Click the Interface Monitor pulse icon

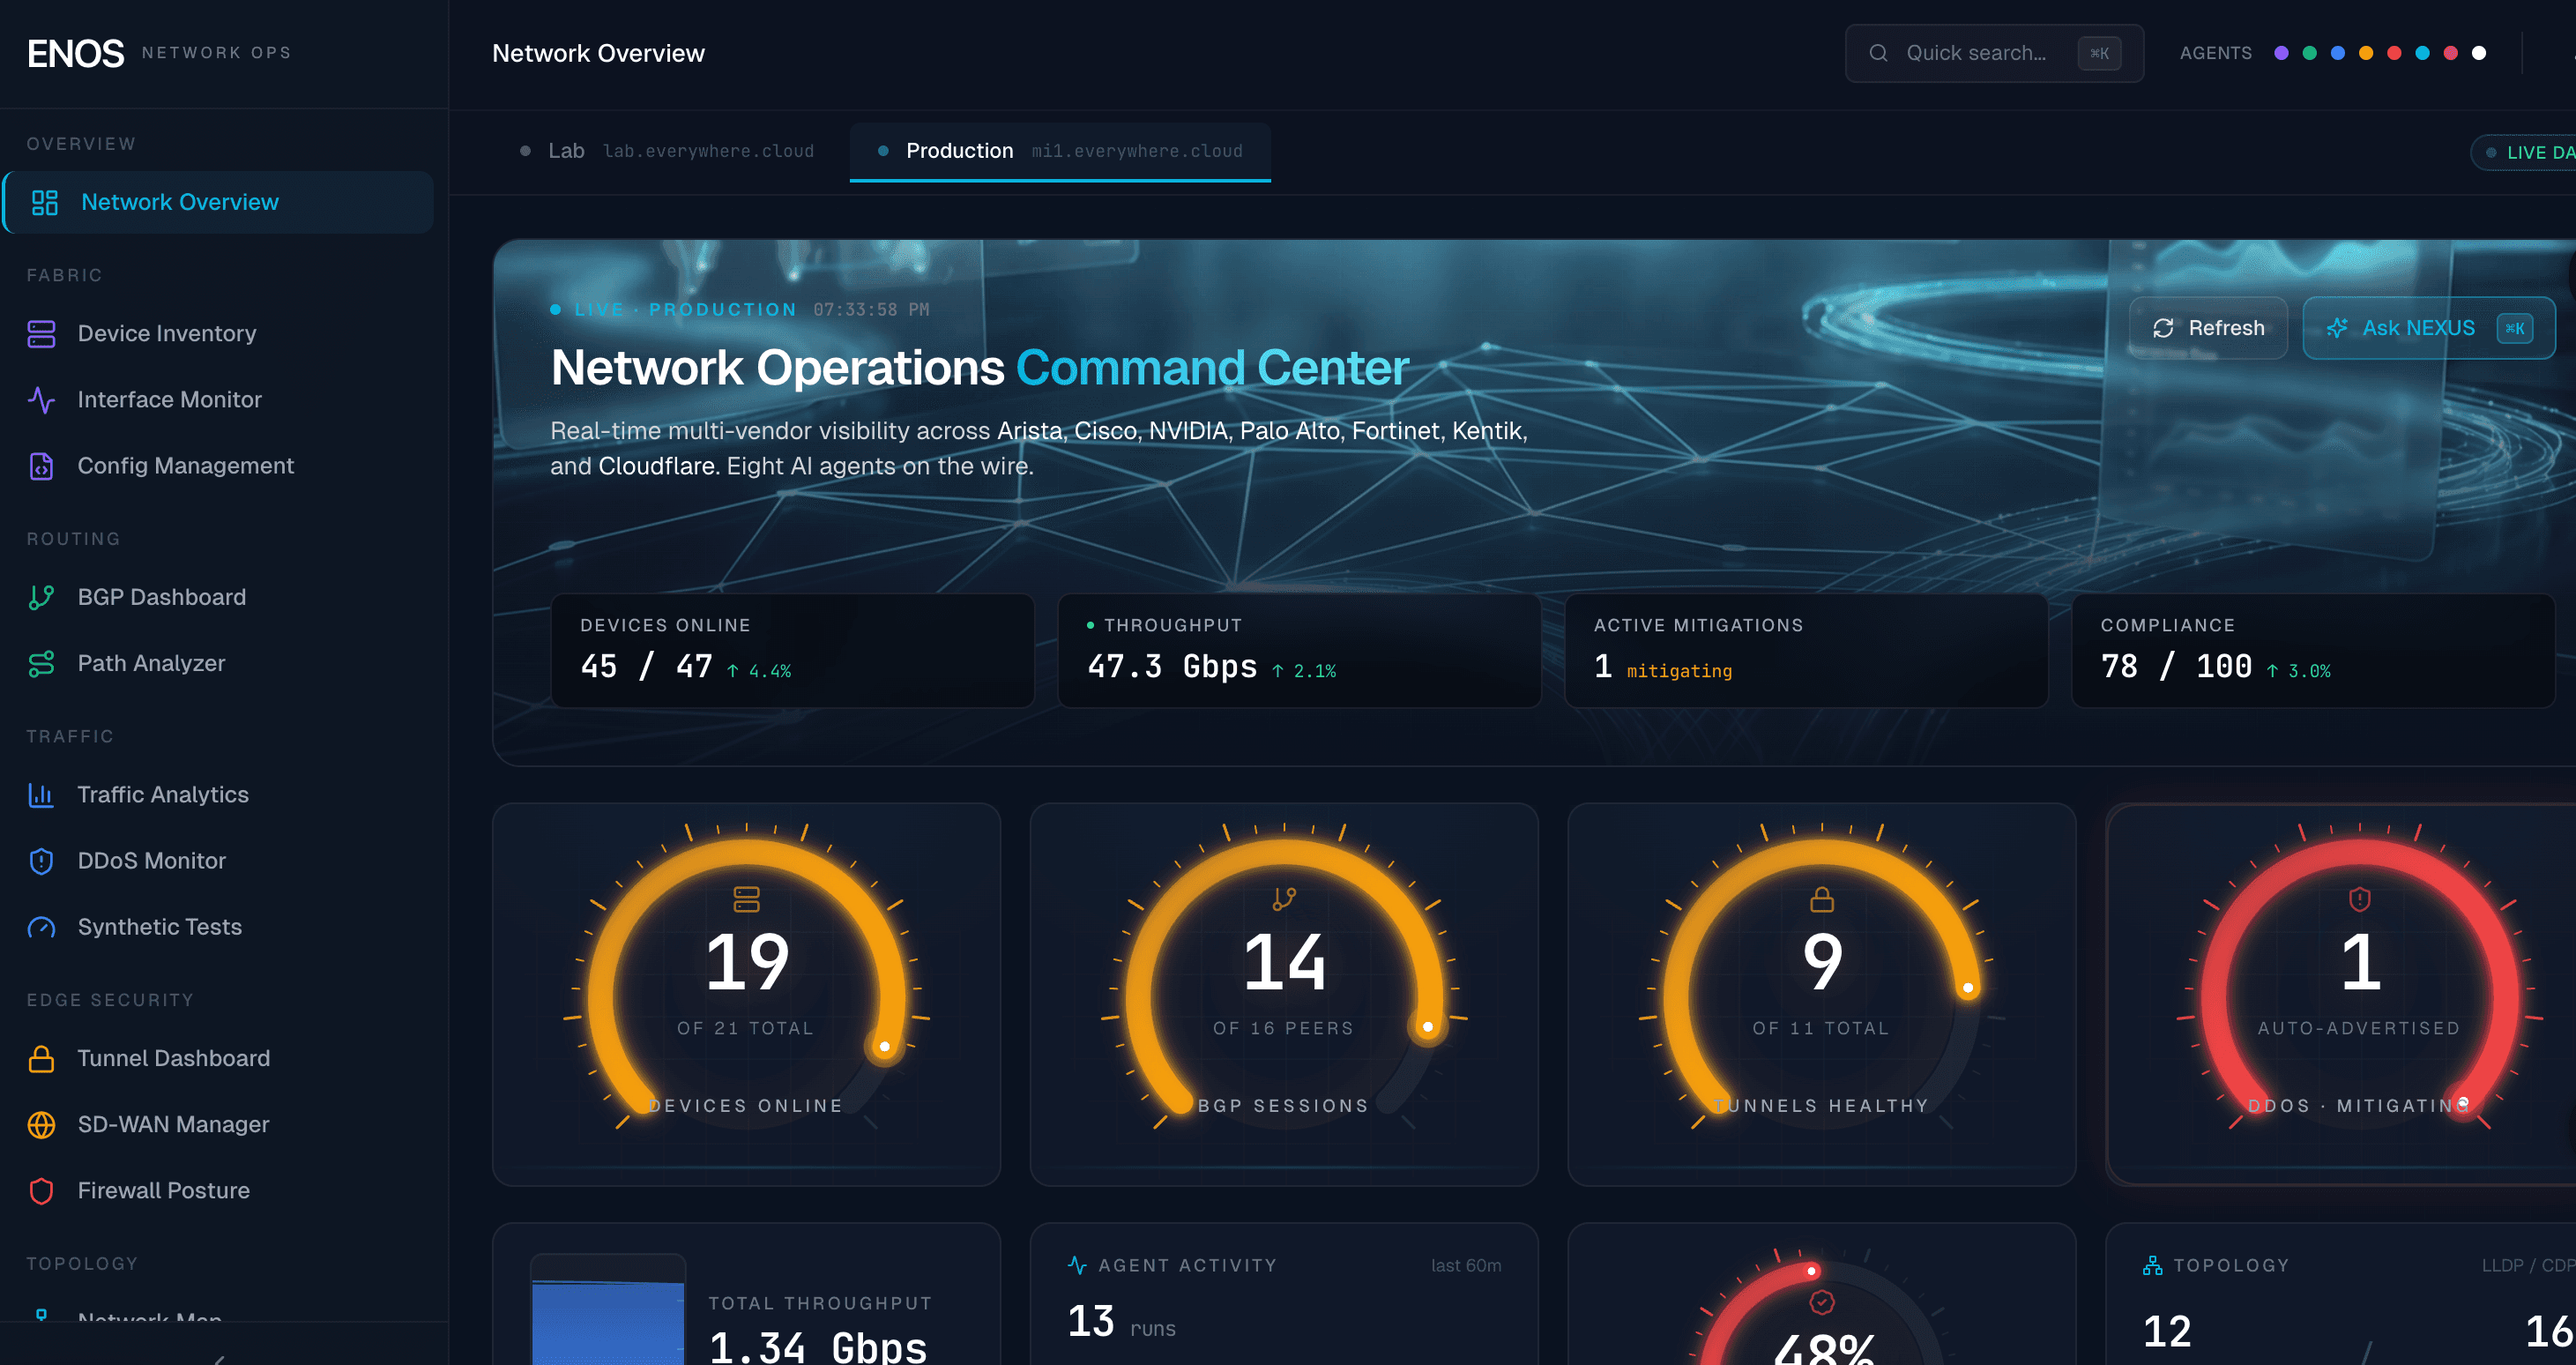[41, 400]
